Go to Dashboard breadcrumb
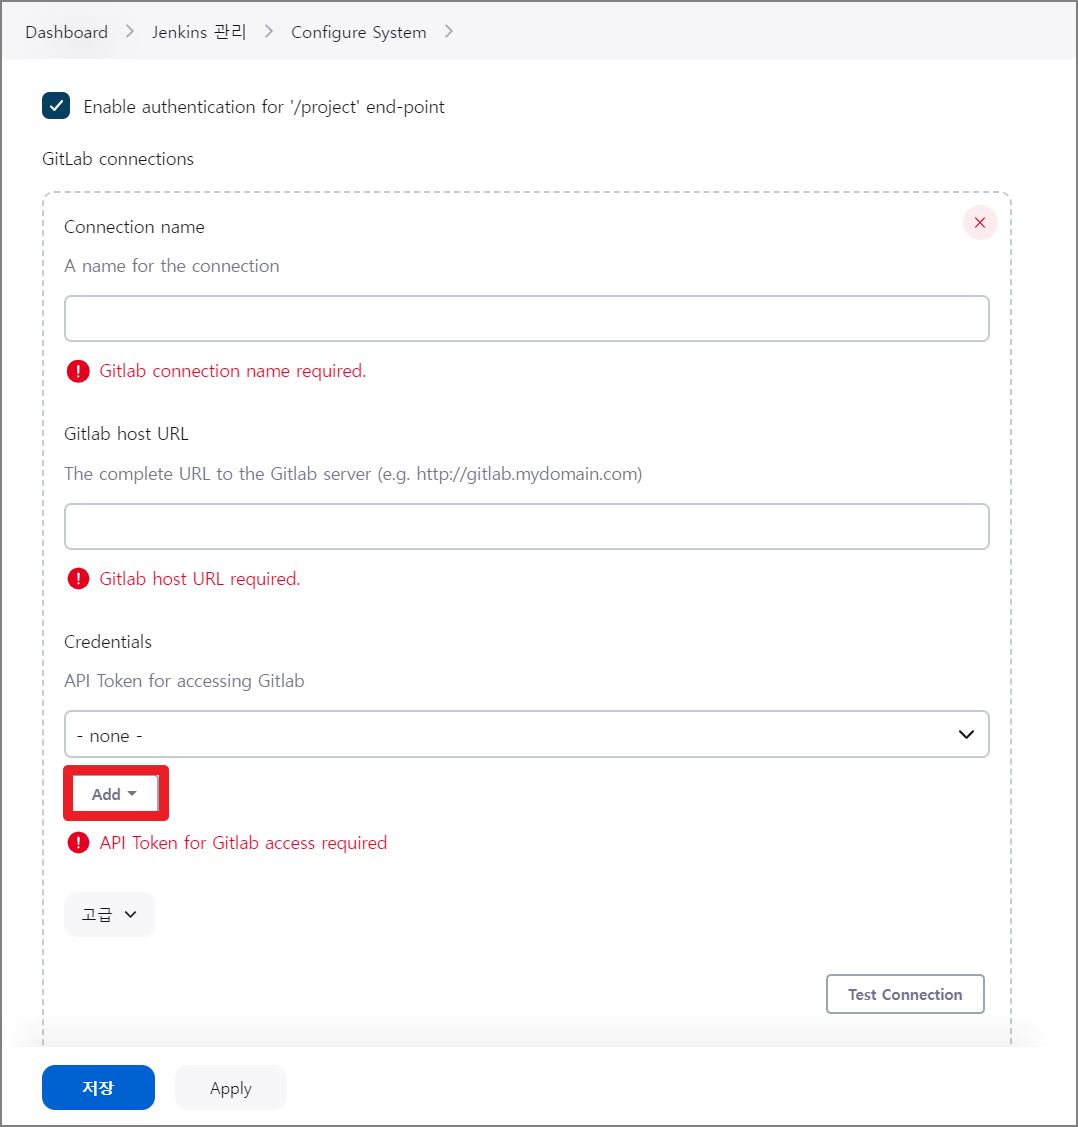This screenshot has height=1127, width=1078. pos(66,32)
